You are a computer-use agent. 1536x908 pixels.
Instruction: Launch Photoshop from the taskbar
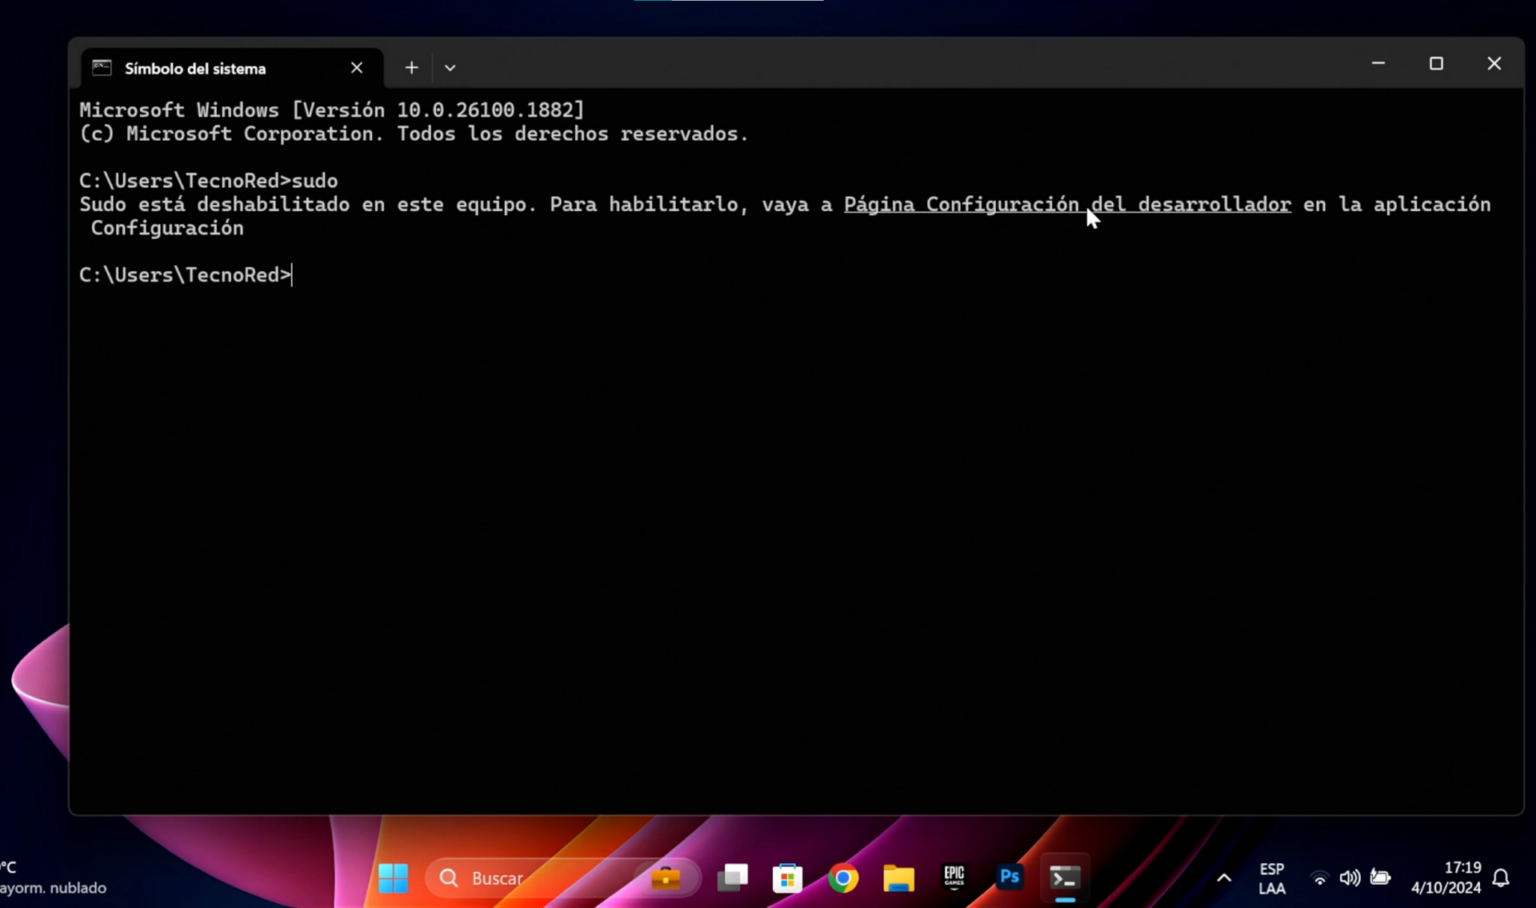point(1009,877)
